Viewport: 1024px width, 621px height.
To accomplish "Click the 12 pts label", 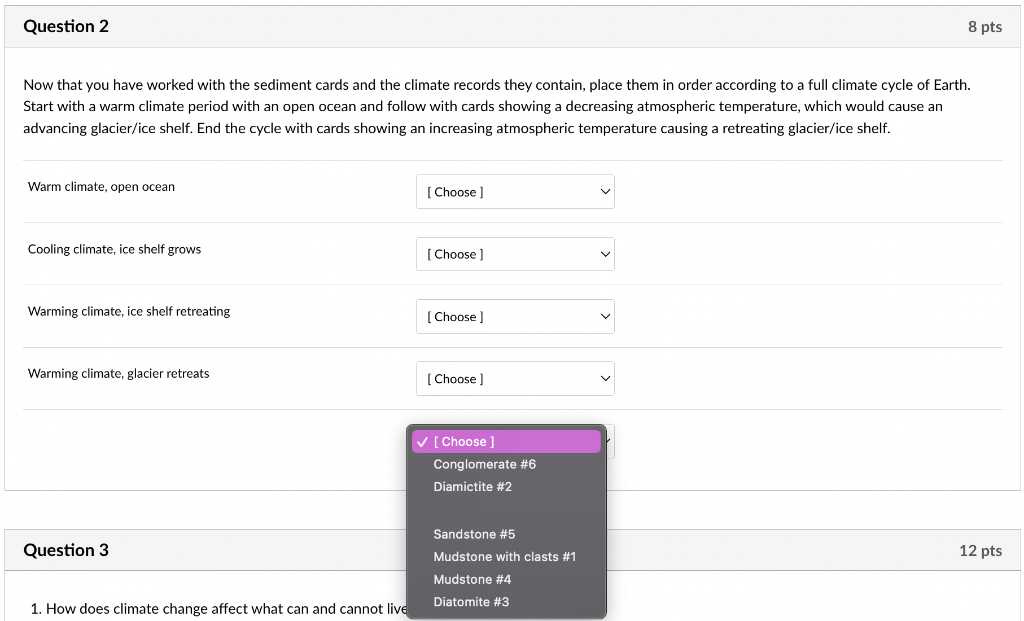I will [981, 550].
